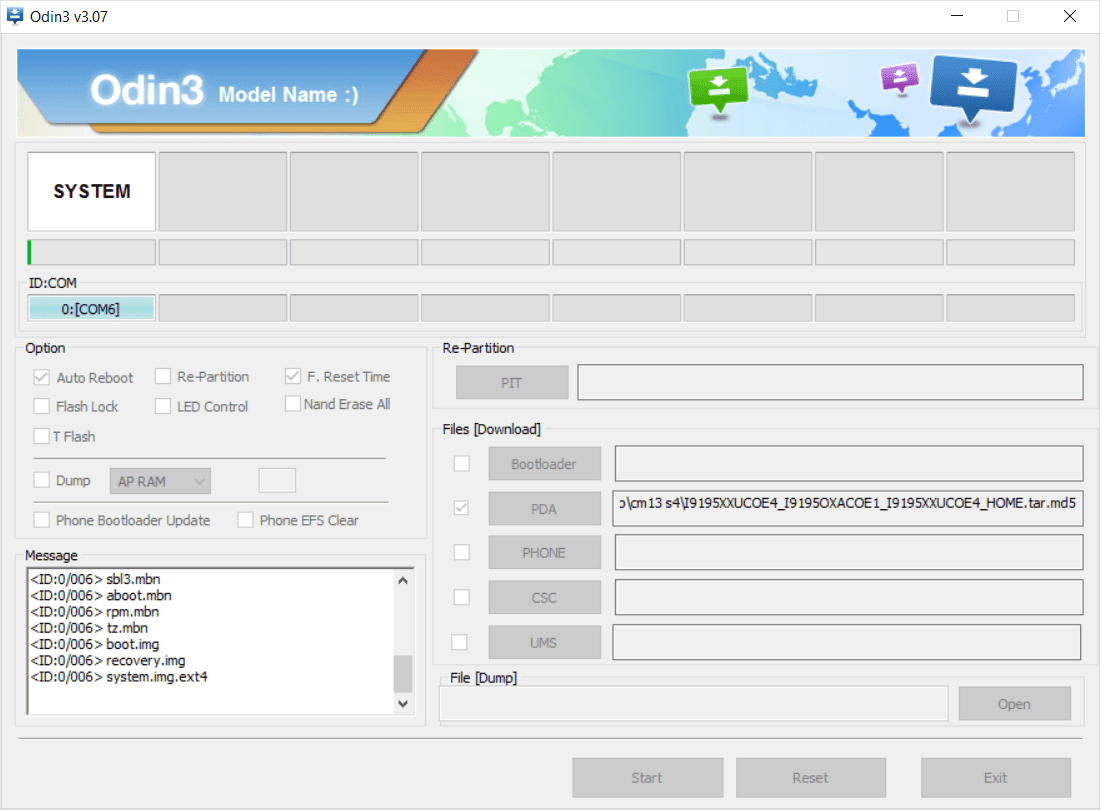Click the UMS file path field
This screenshot has width=1102, height=810.
pyautogui.click(x=847, y=642)
